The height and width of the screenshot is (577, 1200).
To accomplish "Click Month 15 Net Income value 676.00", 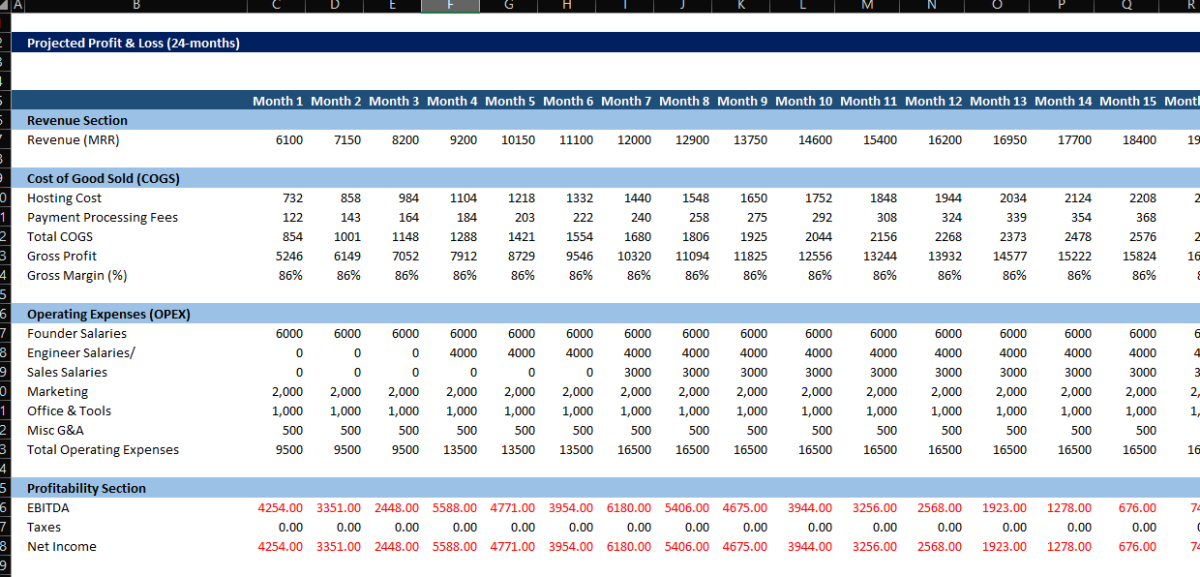I will (1136, 546).
